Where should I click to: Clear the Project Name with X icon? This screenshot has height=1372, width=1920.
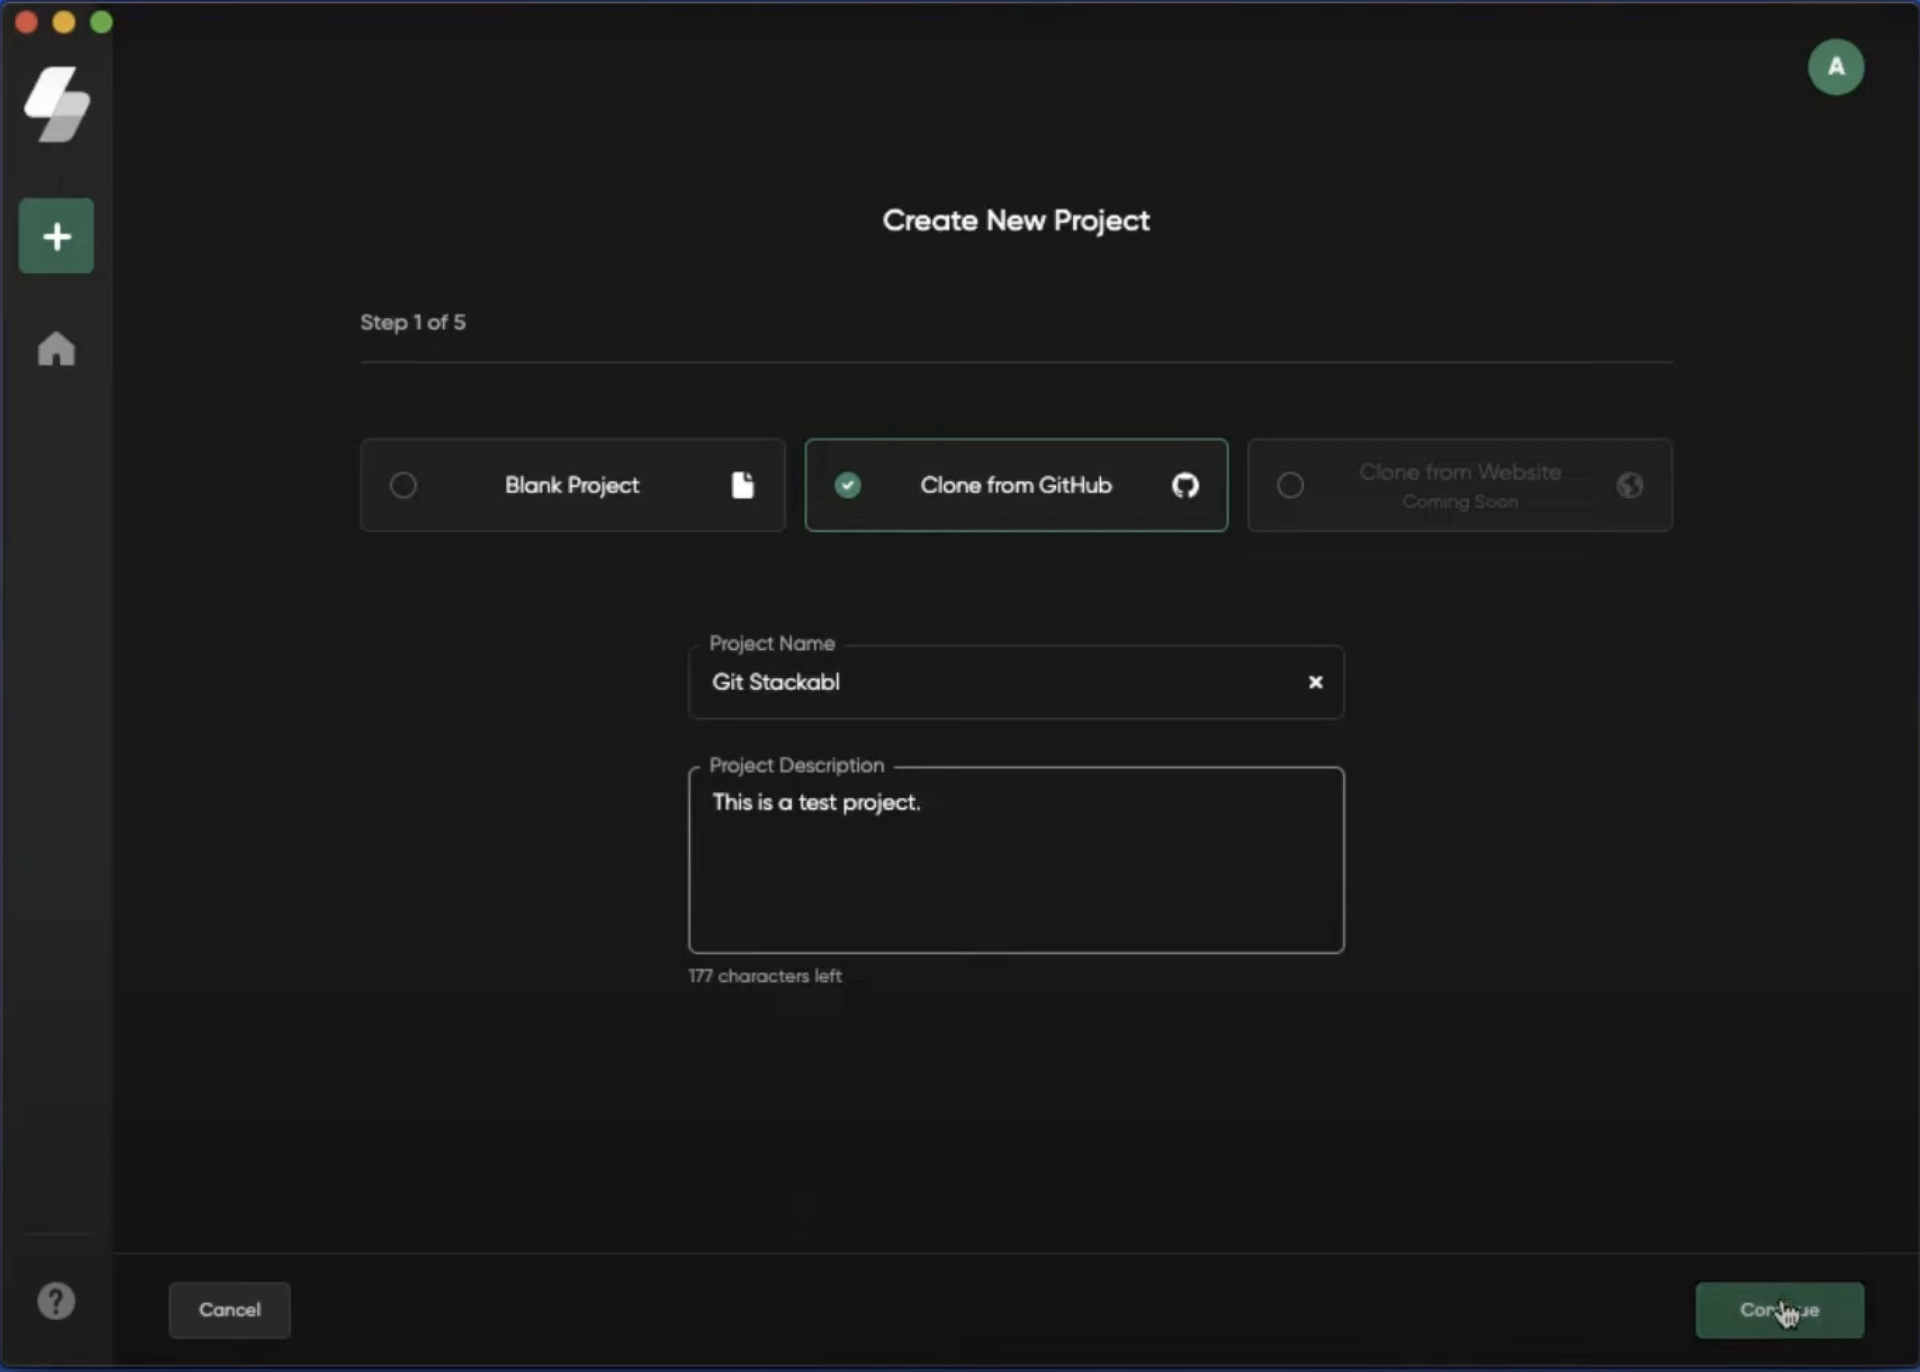[x=1315, y=682]
